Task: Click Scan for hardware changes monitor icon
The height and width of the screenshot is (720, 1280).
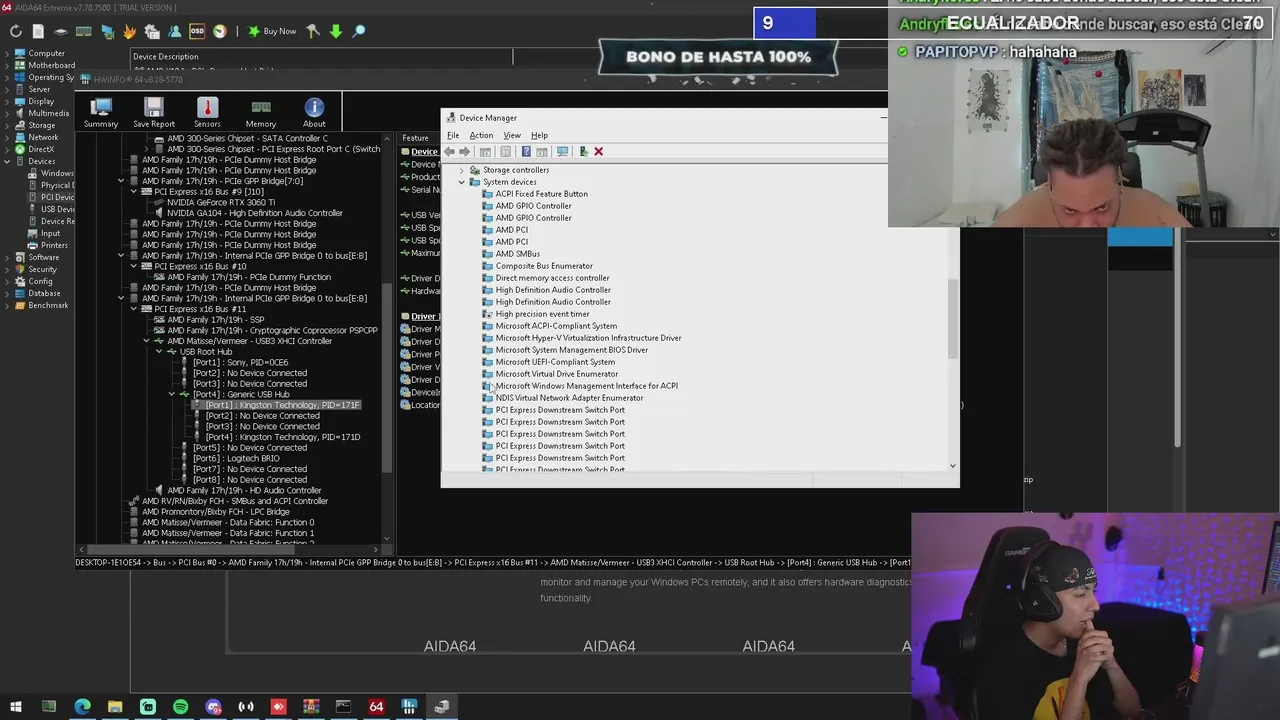Action: click(x=562, y=152)
